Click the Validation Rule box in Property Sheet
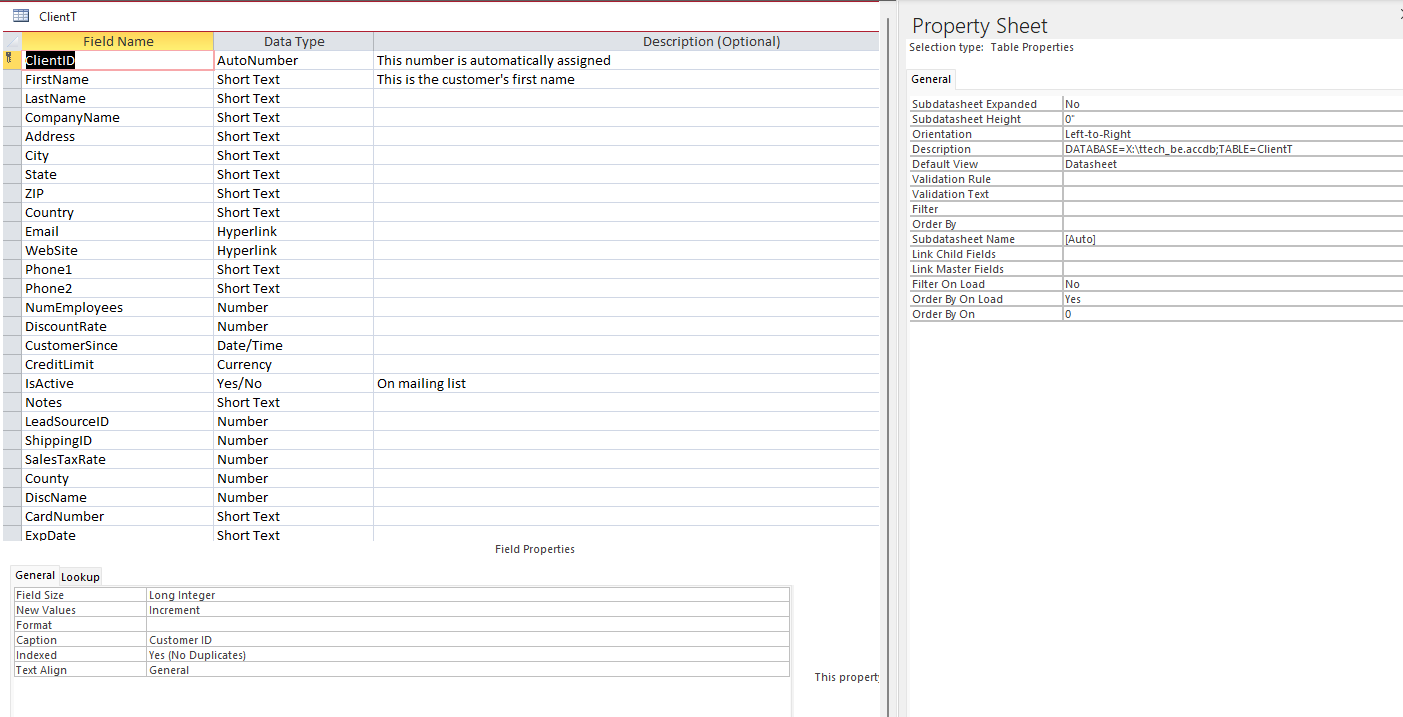Viewport: 1403px width, 717px height. click(1230, 179)
